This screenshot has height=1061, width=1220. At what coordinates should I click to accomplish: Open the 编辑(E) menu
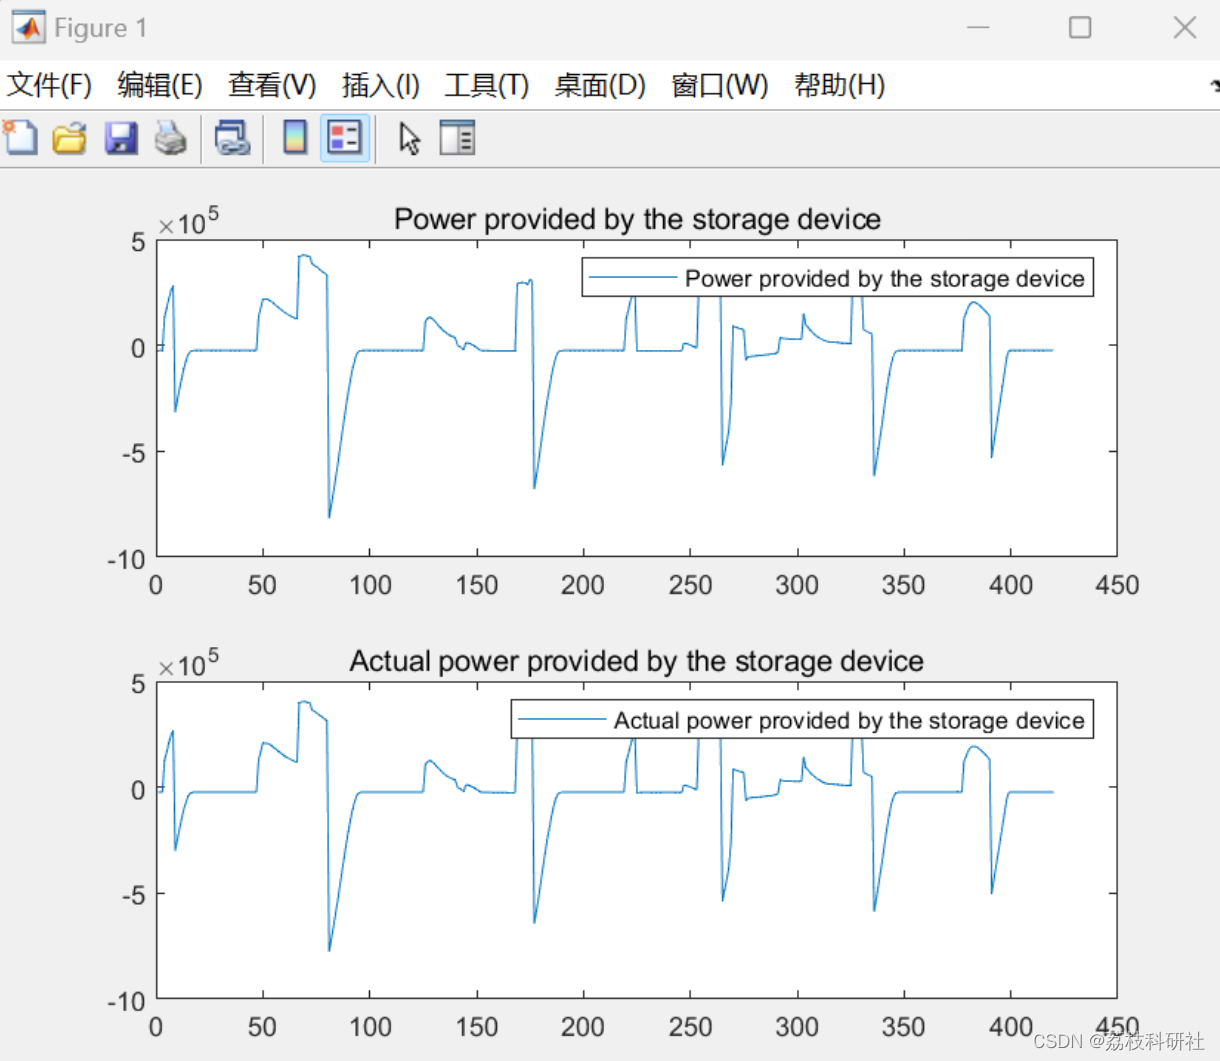click(160, 85)
